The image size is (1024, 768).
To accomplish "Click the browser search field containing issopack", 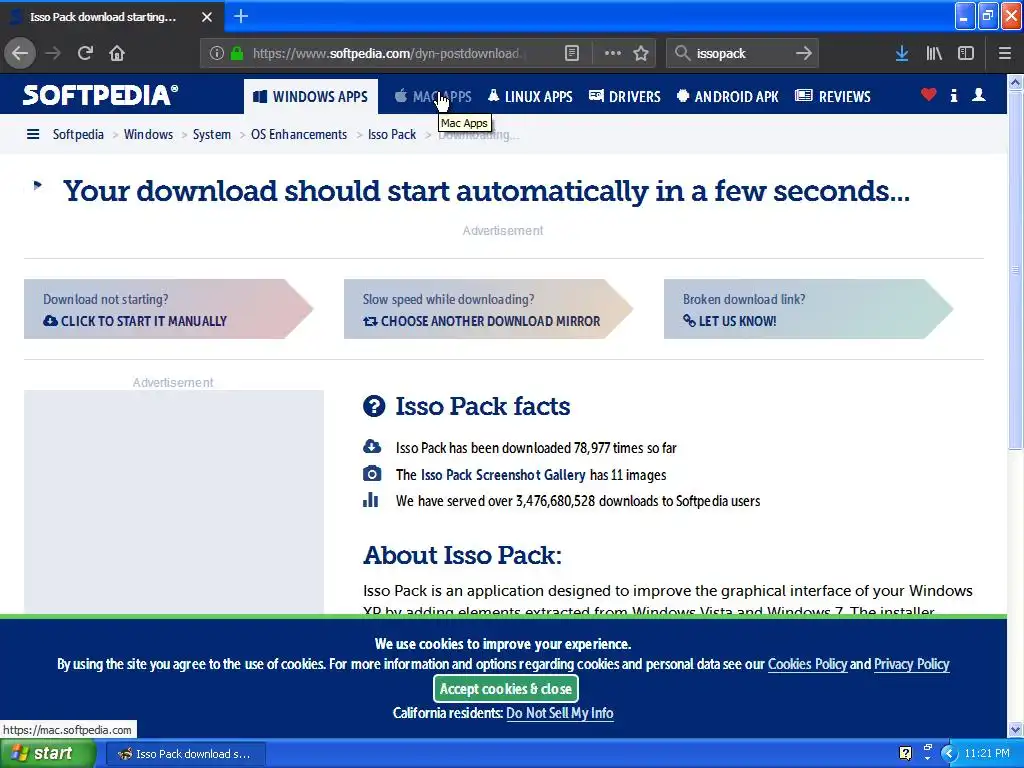I will [x=742, y=54].
